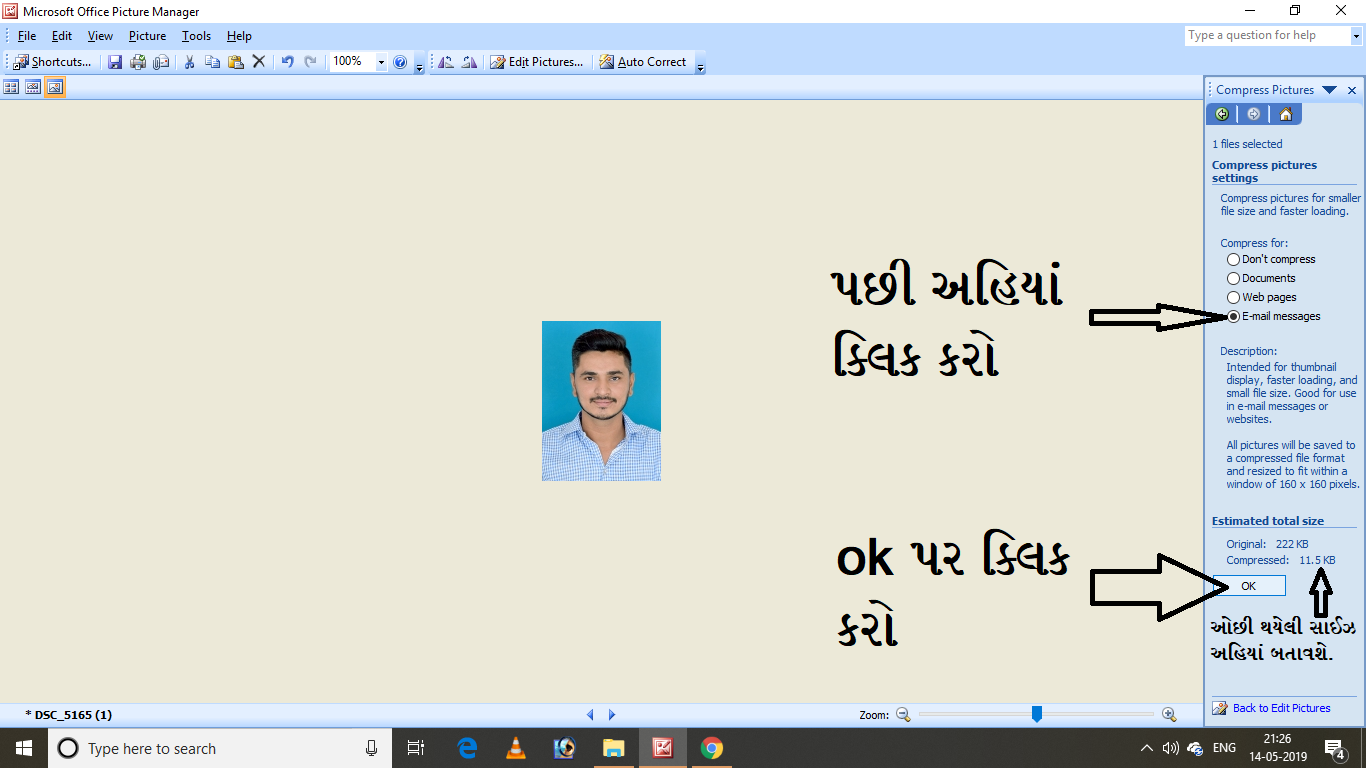Switch to Thumbnail View mode
This screenshot has height=768, width=1366.
[x=11, y=87]
